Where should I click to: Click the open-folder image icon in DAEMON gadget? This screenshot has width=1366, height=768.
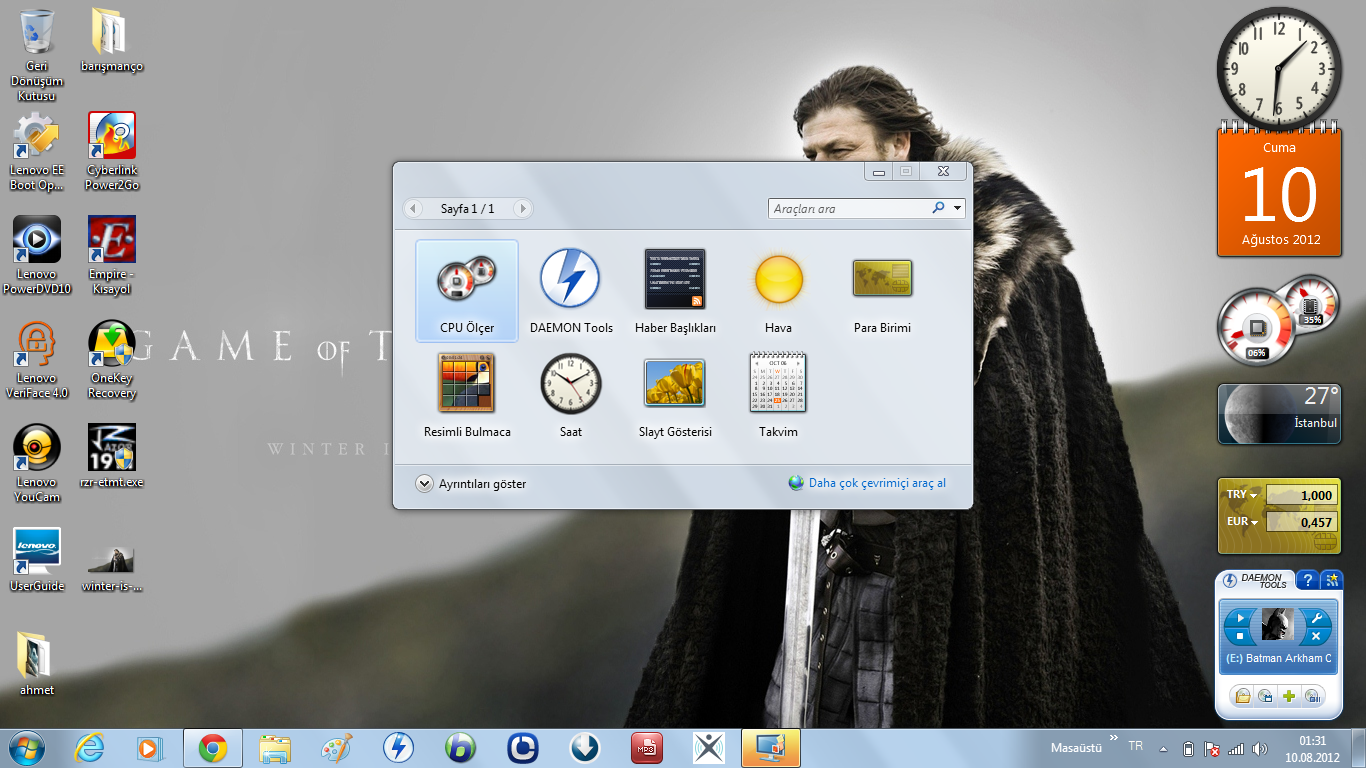tap(1243, 696)
